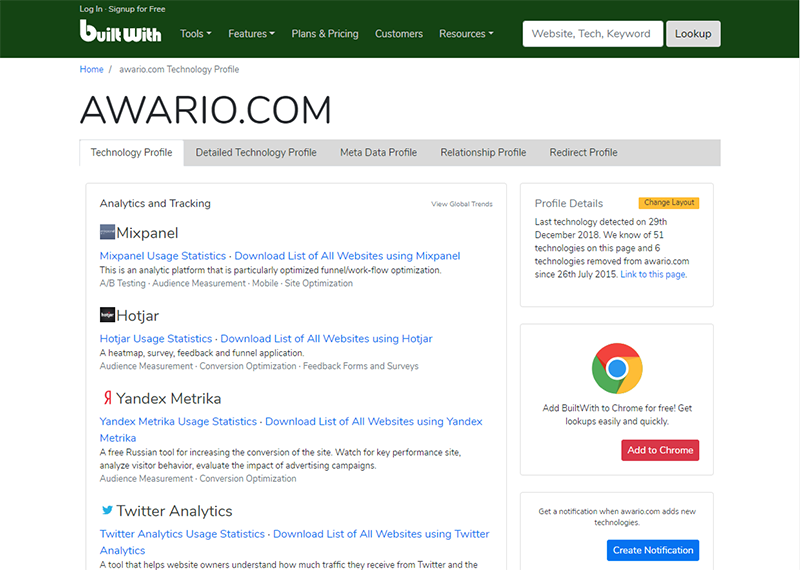The width and height of the screenshot is (800, 570).
Task: Go to Home breadcrumb link
Action: (91, 69)
